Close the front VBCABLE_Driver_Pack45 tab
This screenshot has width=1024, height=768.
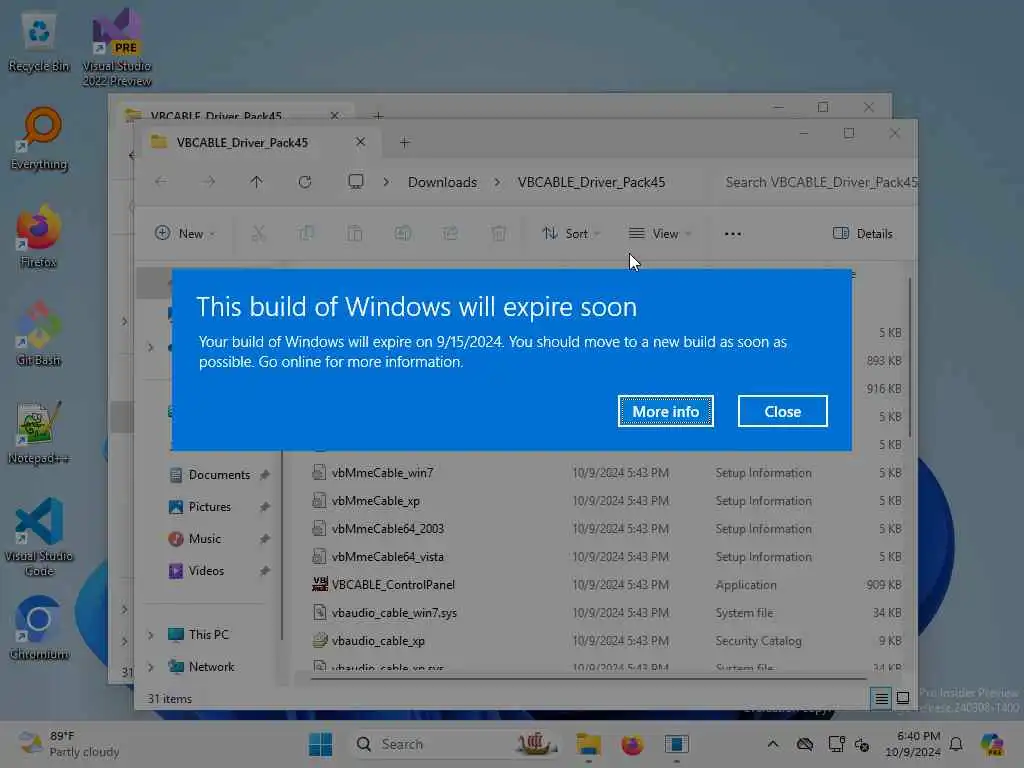point(360,142)
